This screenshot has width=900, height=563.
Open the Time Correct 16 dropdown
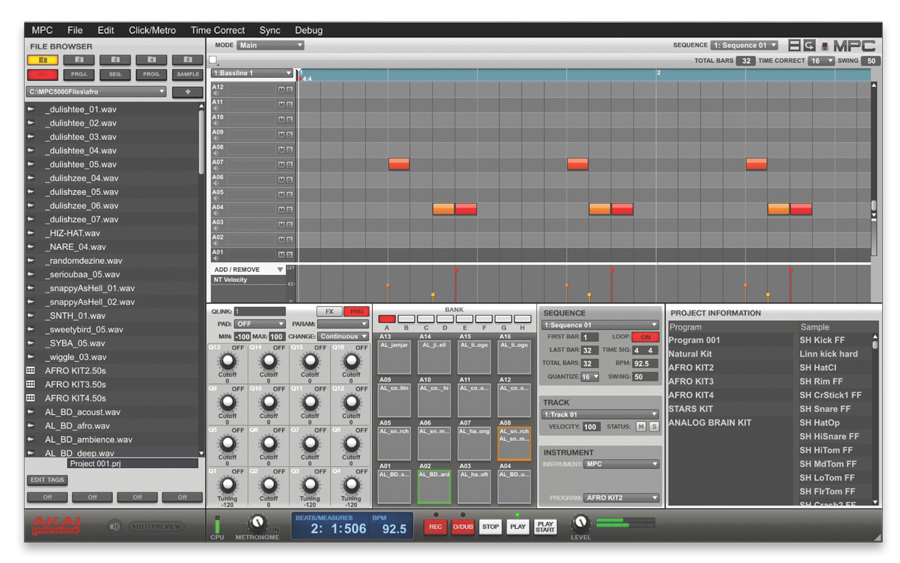[821, 61]
